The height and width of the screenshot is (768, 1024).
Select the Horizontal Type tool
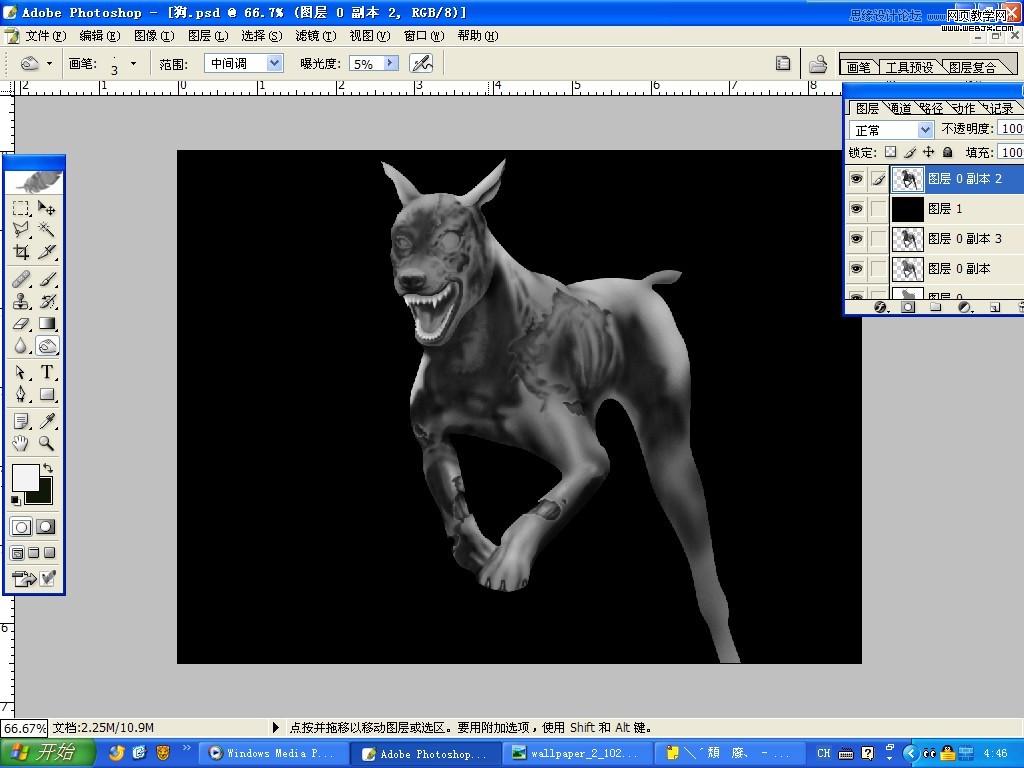(x=46, y=372)
